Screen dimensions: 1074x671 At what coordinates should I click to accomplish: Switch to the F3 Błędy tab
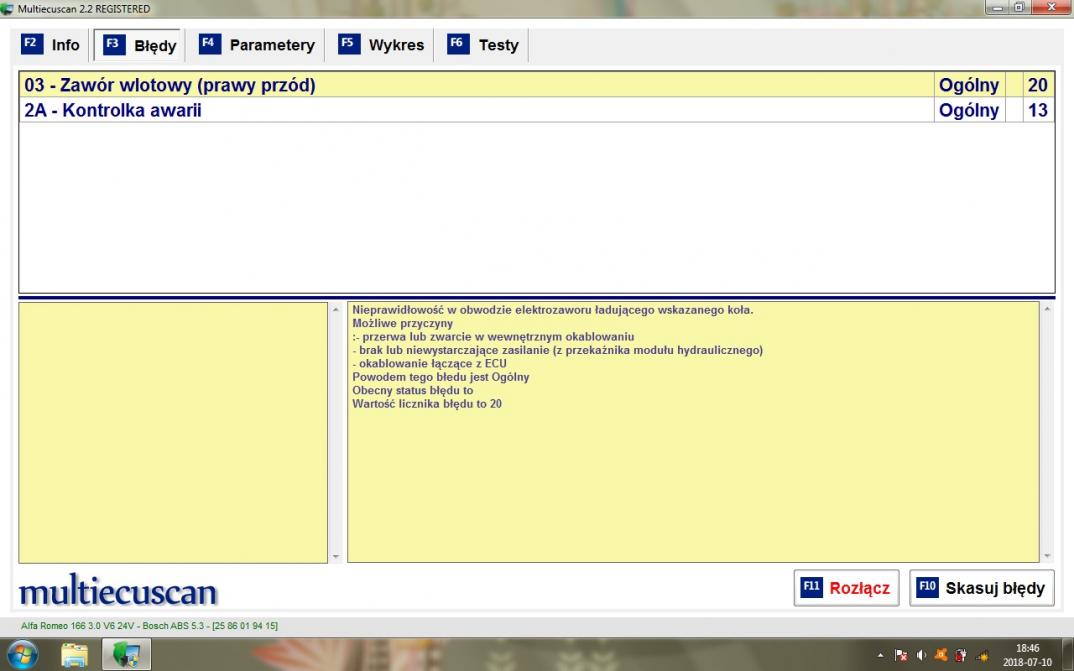pos(140,45)
